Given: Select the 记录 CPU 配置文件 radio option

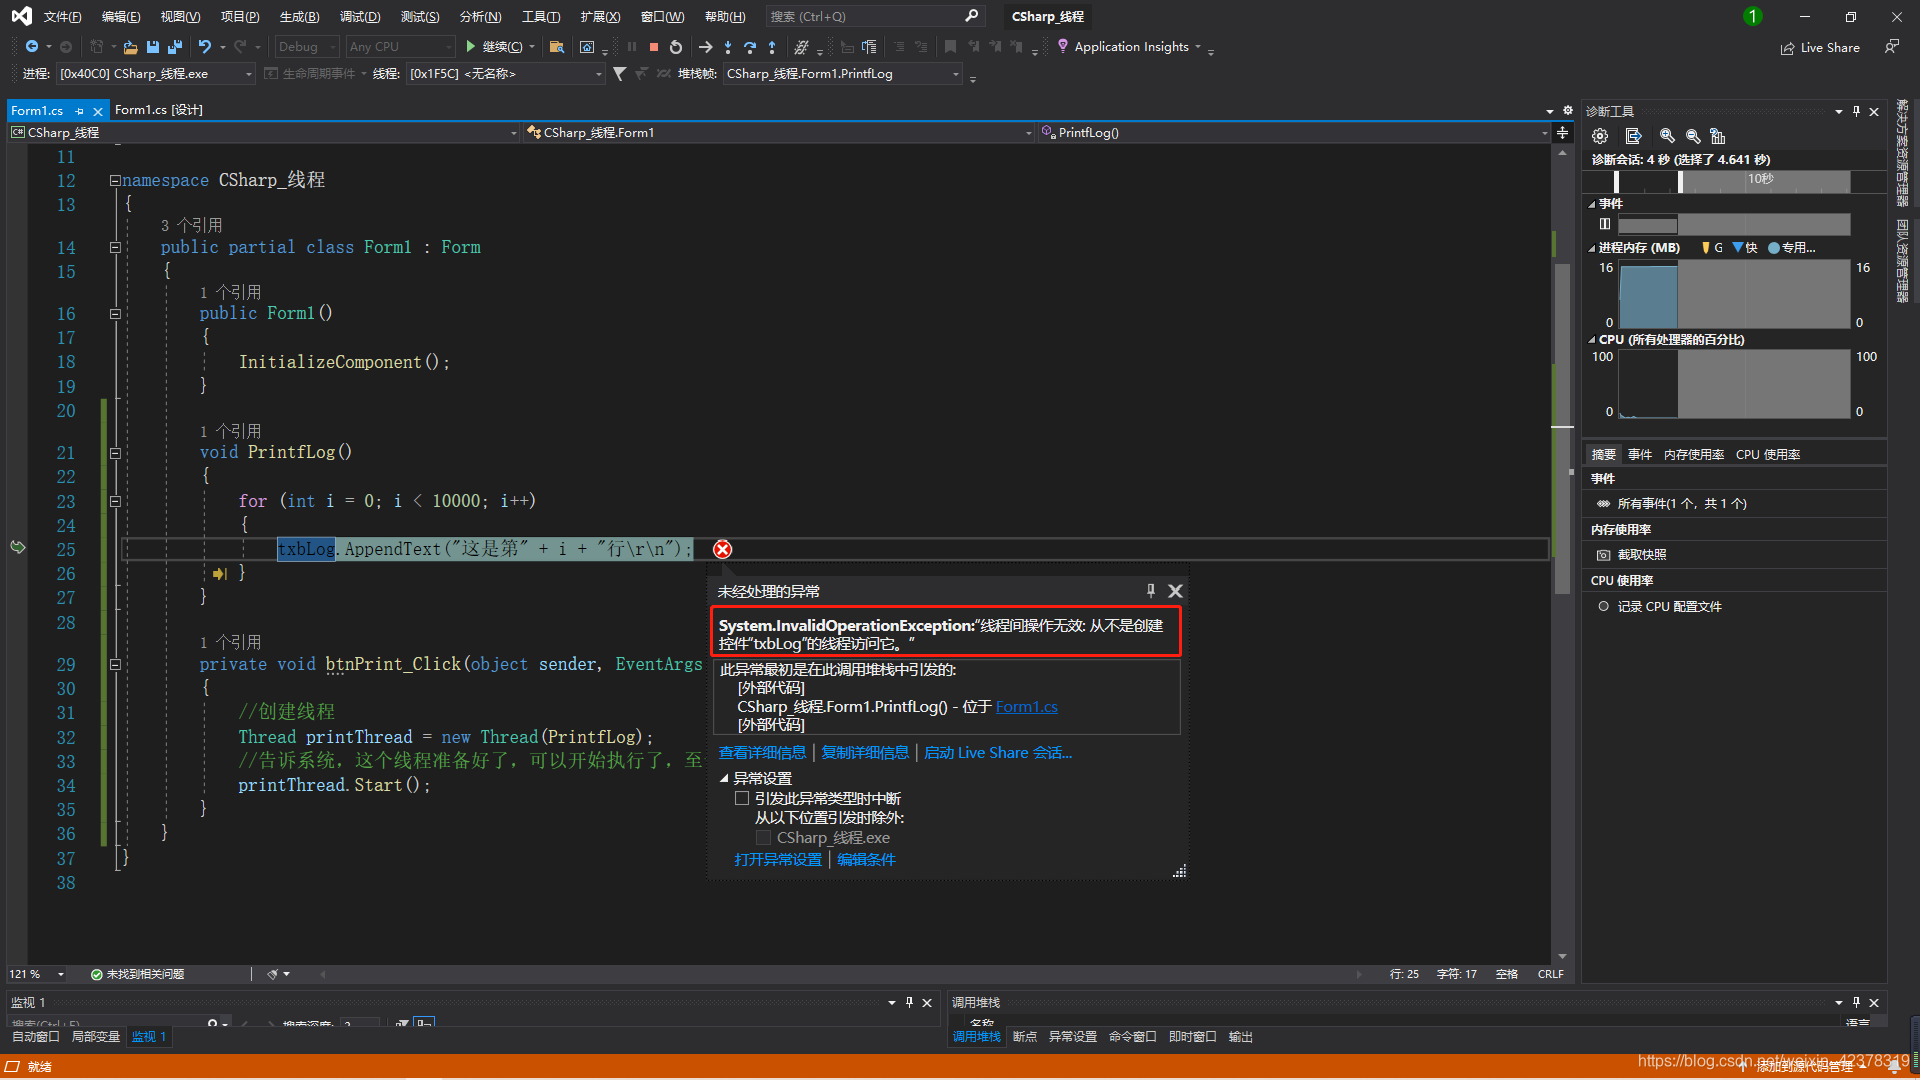Looking at the screenshot, I should point(1603,606).
